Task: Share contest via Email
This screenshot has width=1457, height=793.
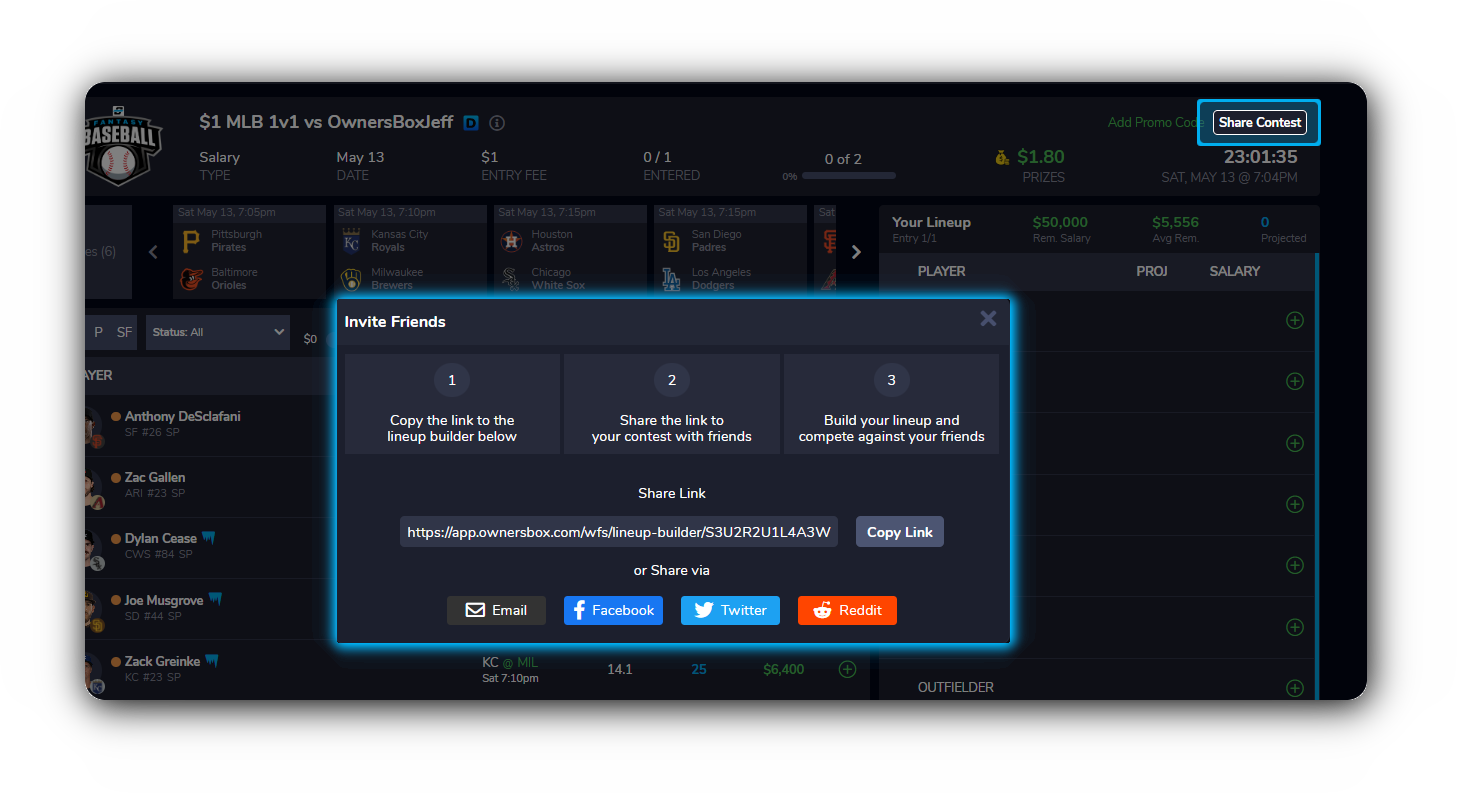Action: [x=496, y=610]
